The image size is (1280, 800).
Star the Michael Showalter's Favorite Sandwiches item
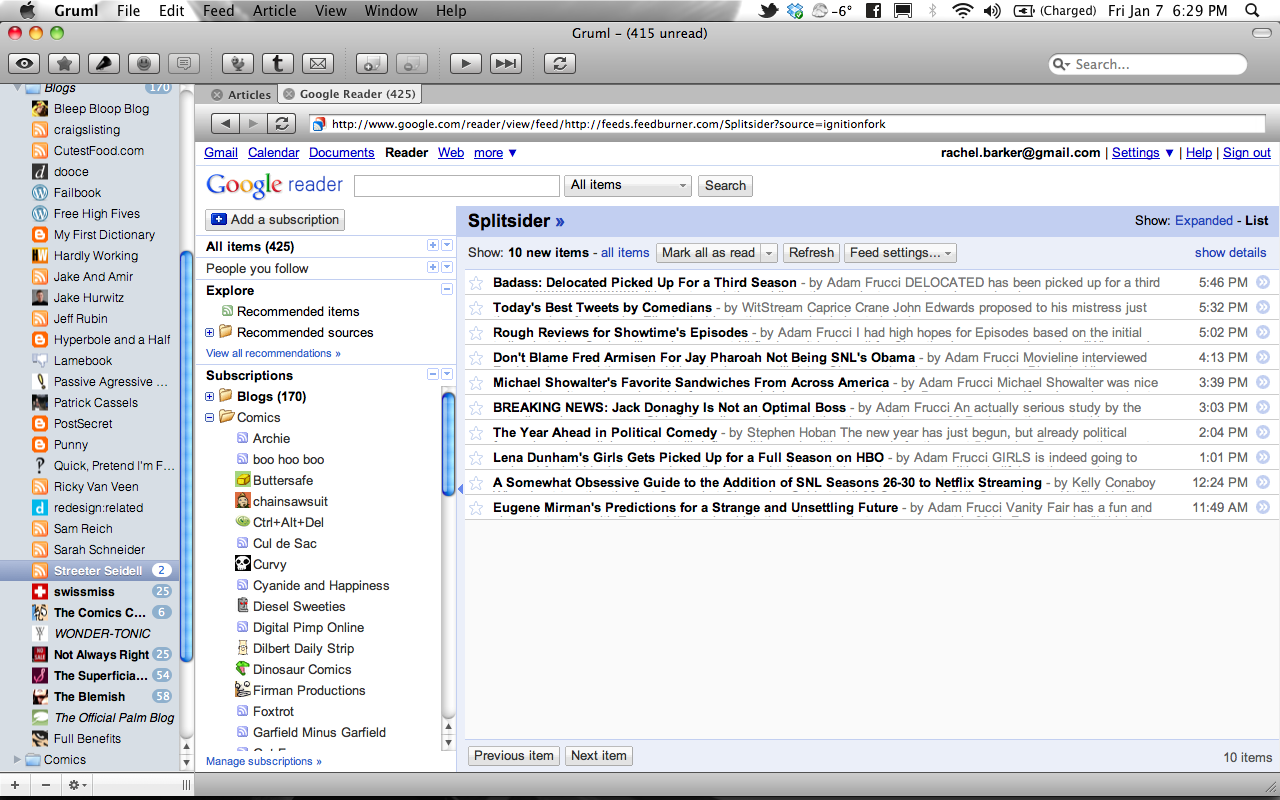tap(477, 382)
